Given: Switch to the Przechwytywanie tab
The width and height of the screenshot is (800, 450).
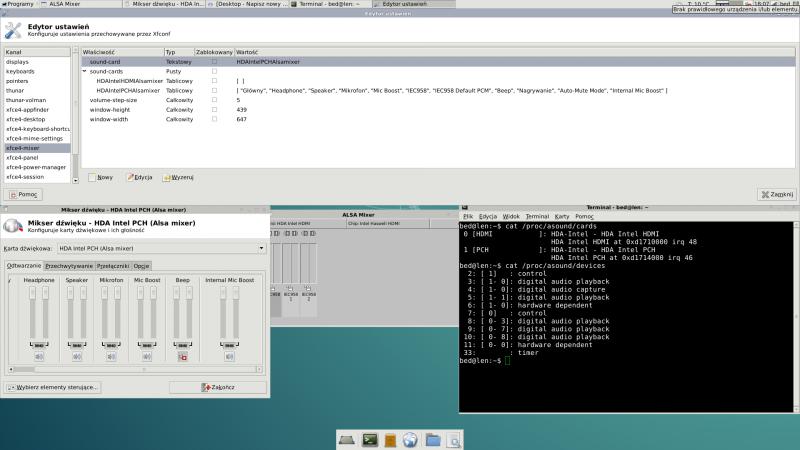Looking at the screenshot, I should tap(70, 266).
